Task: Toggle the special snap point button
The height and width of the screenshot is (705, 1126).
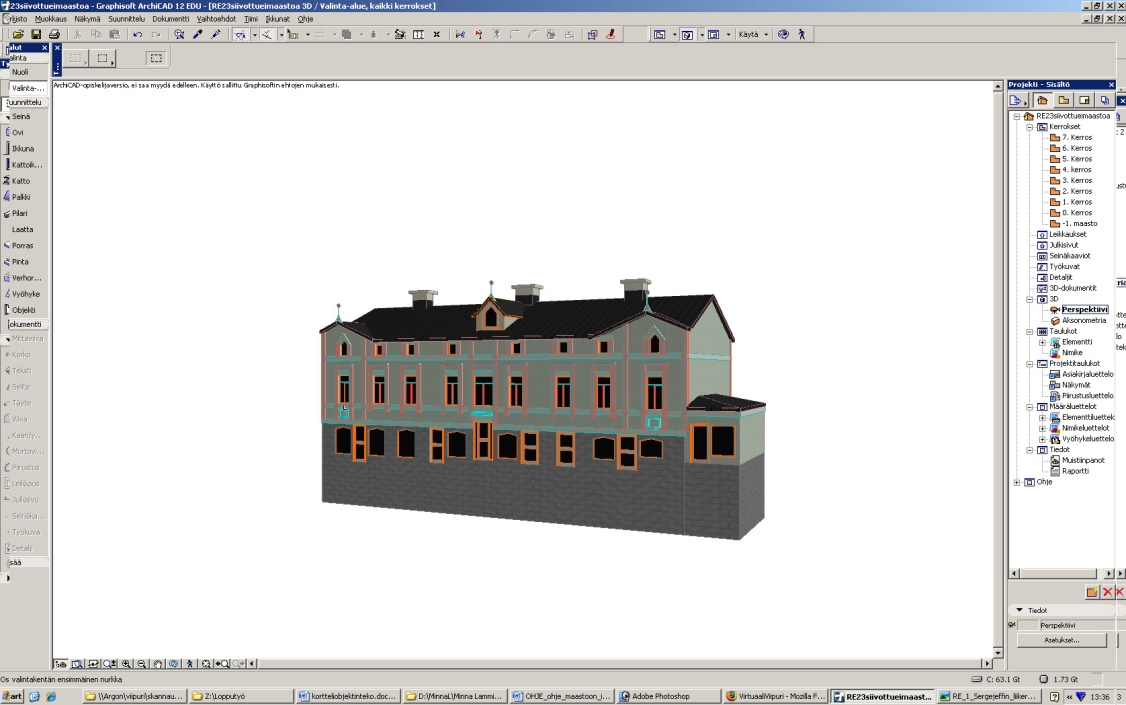Action: tap(266, 34)
